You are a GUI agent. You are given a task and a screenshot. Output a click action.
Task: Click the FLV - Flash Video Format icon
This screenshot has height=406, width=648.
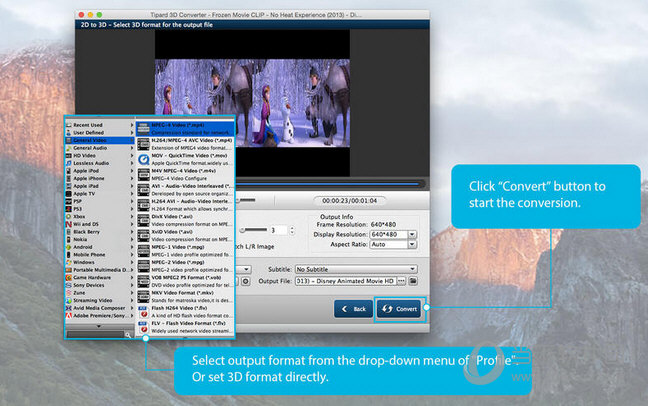pos(143,327)
